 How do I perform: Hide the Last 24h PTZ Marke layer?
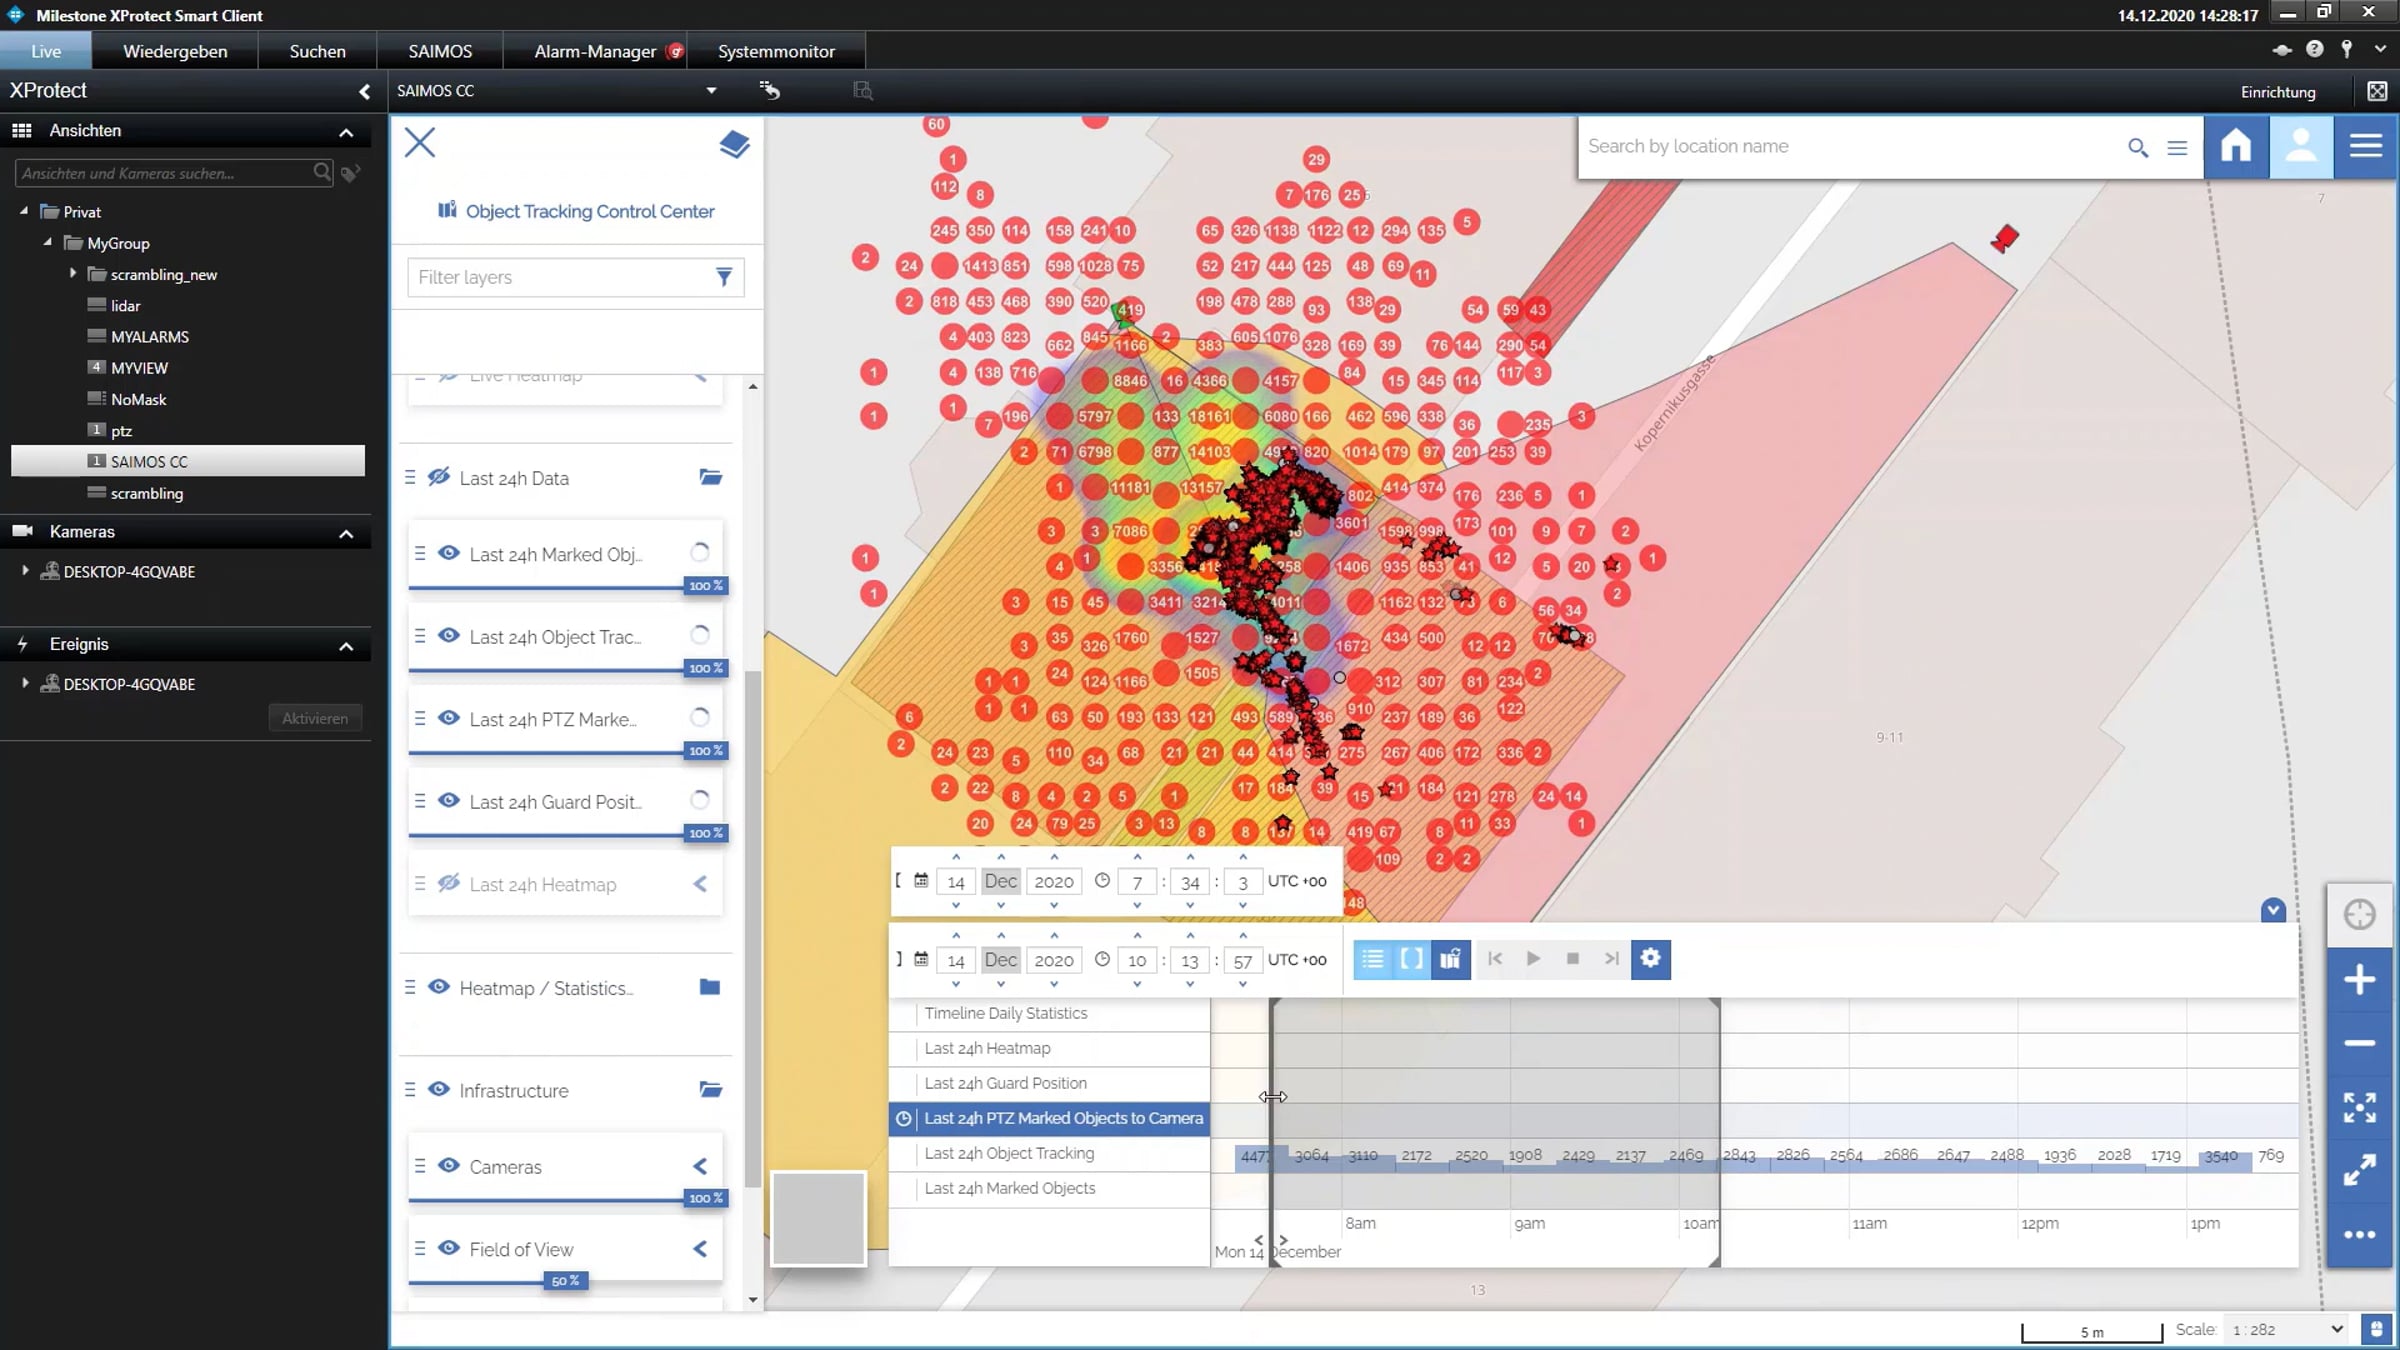pos(449,718)
